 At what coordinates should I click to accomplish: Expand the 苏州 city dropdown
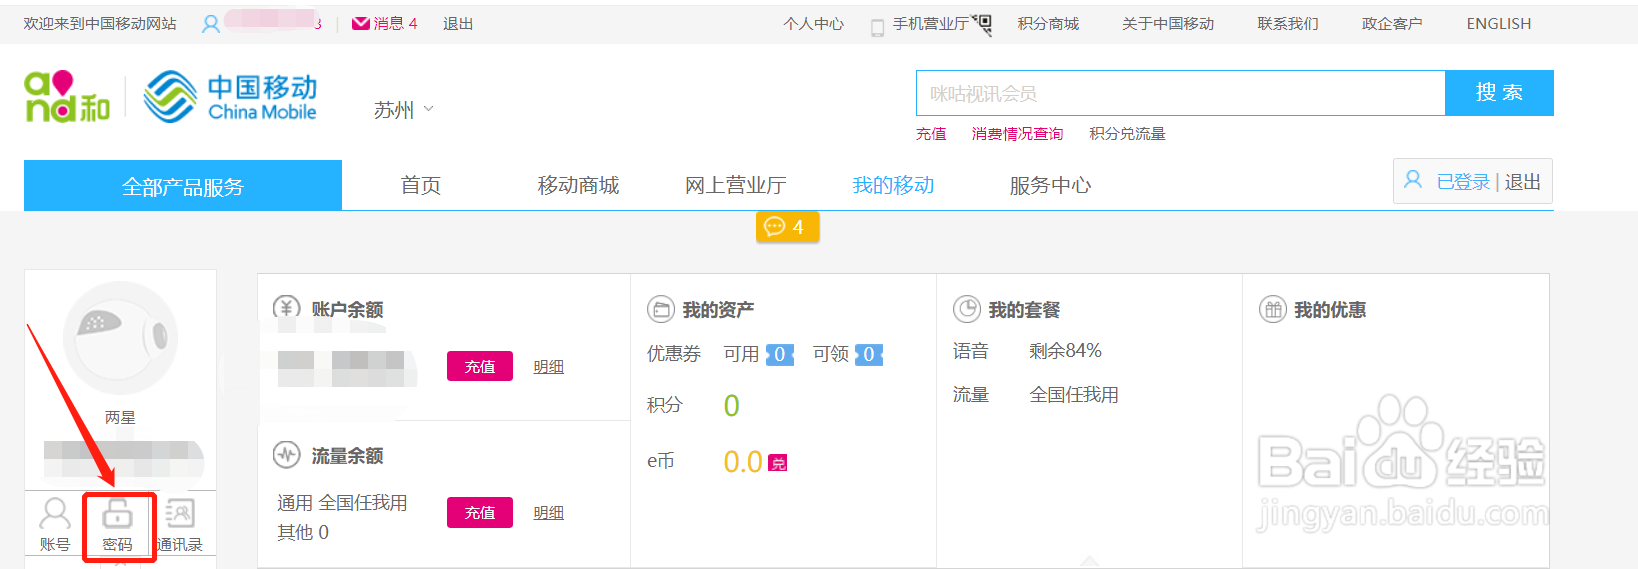(403, 110)
